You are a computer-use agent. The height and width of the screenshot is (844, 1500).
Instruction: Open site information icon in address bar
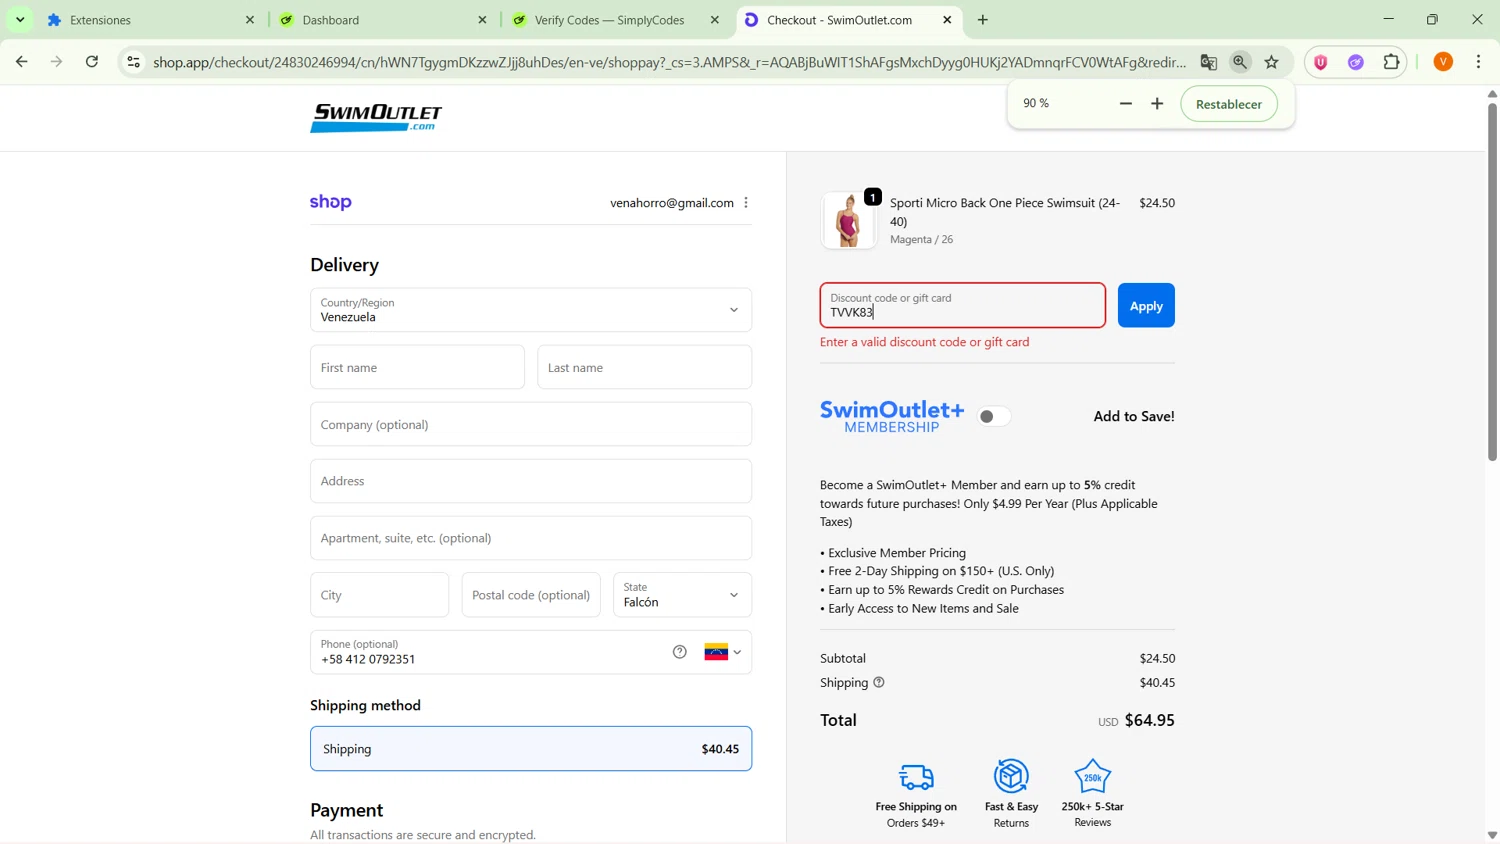[133, 62]
